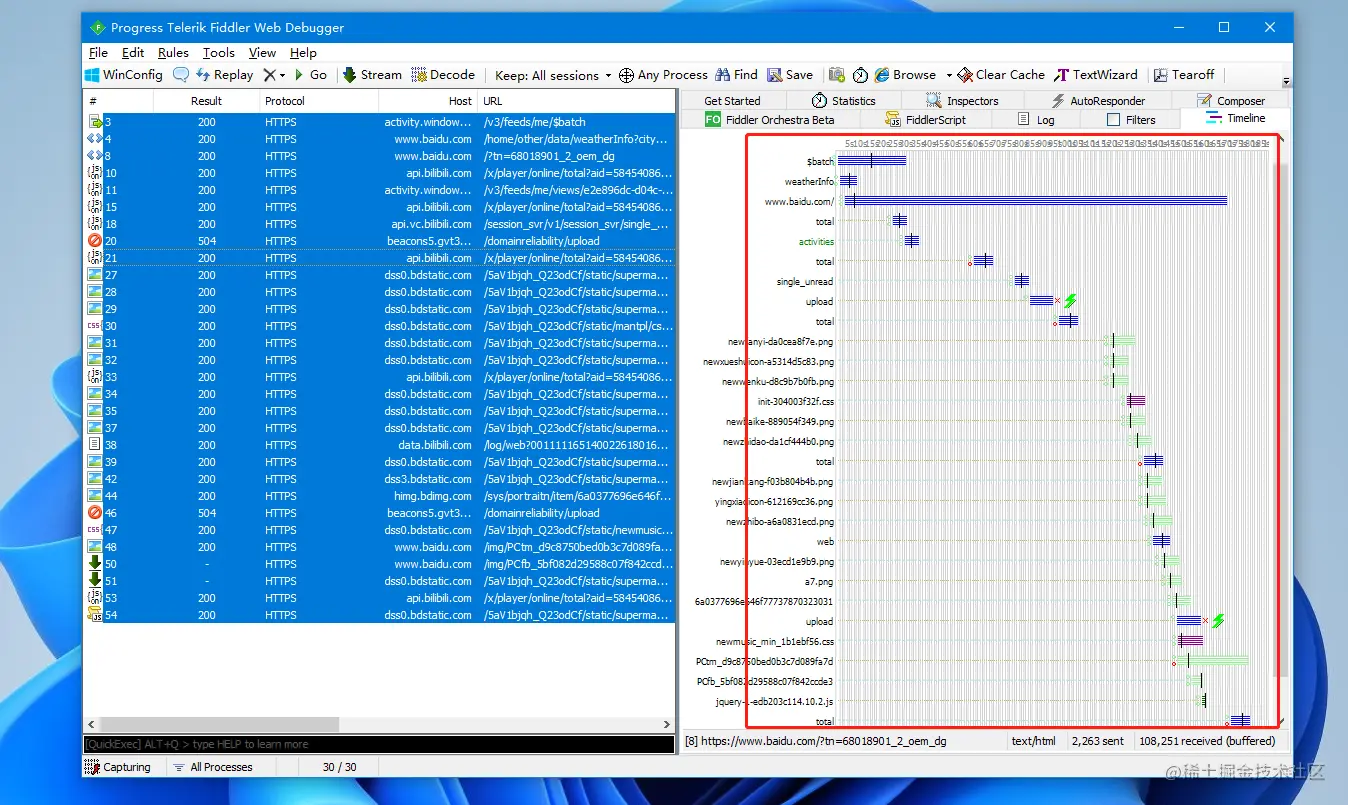Toggle Stream mode
1348x805 pixels.
pyautogui.click(x=372, y=75)
